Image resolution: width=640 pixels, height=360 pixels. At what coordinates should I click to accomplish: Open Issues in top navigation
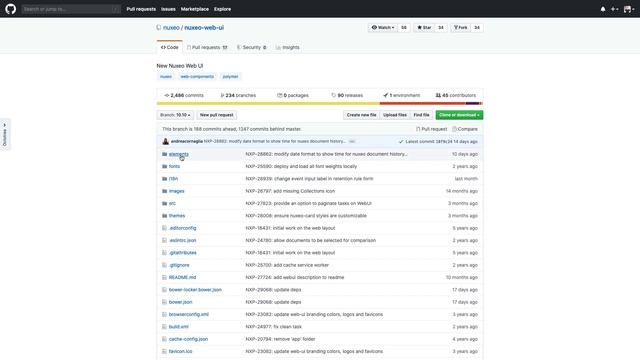(x=168, y=9)
